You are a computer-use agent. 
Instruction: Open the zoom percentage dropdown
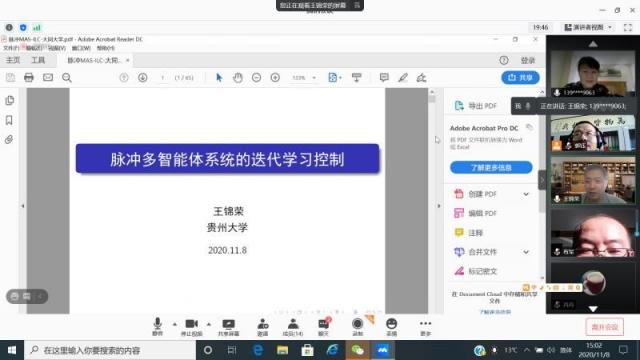[314, 78]
